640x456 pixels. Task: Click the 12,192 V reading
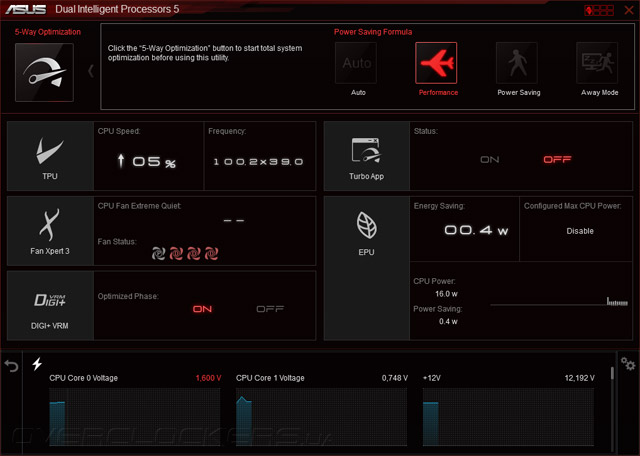coord(580,378)
